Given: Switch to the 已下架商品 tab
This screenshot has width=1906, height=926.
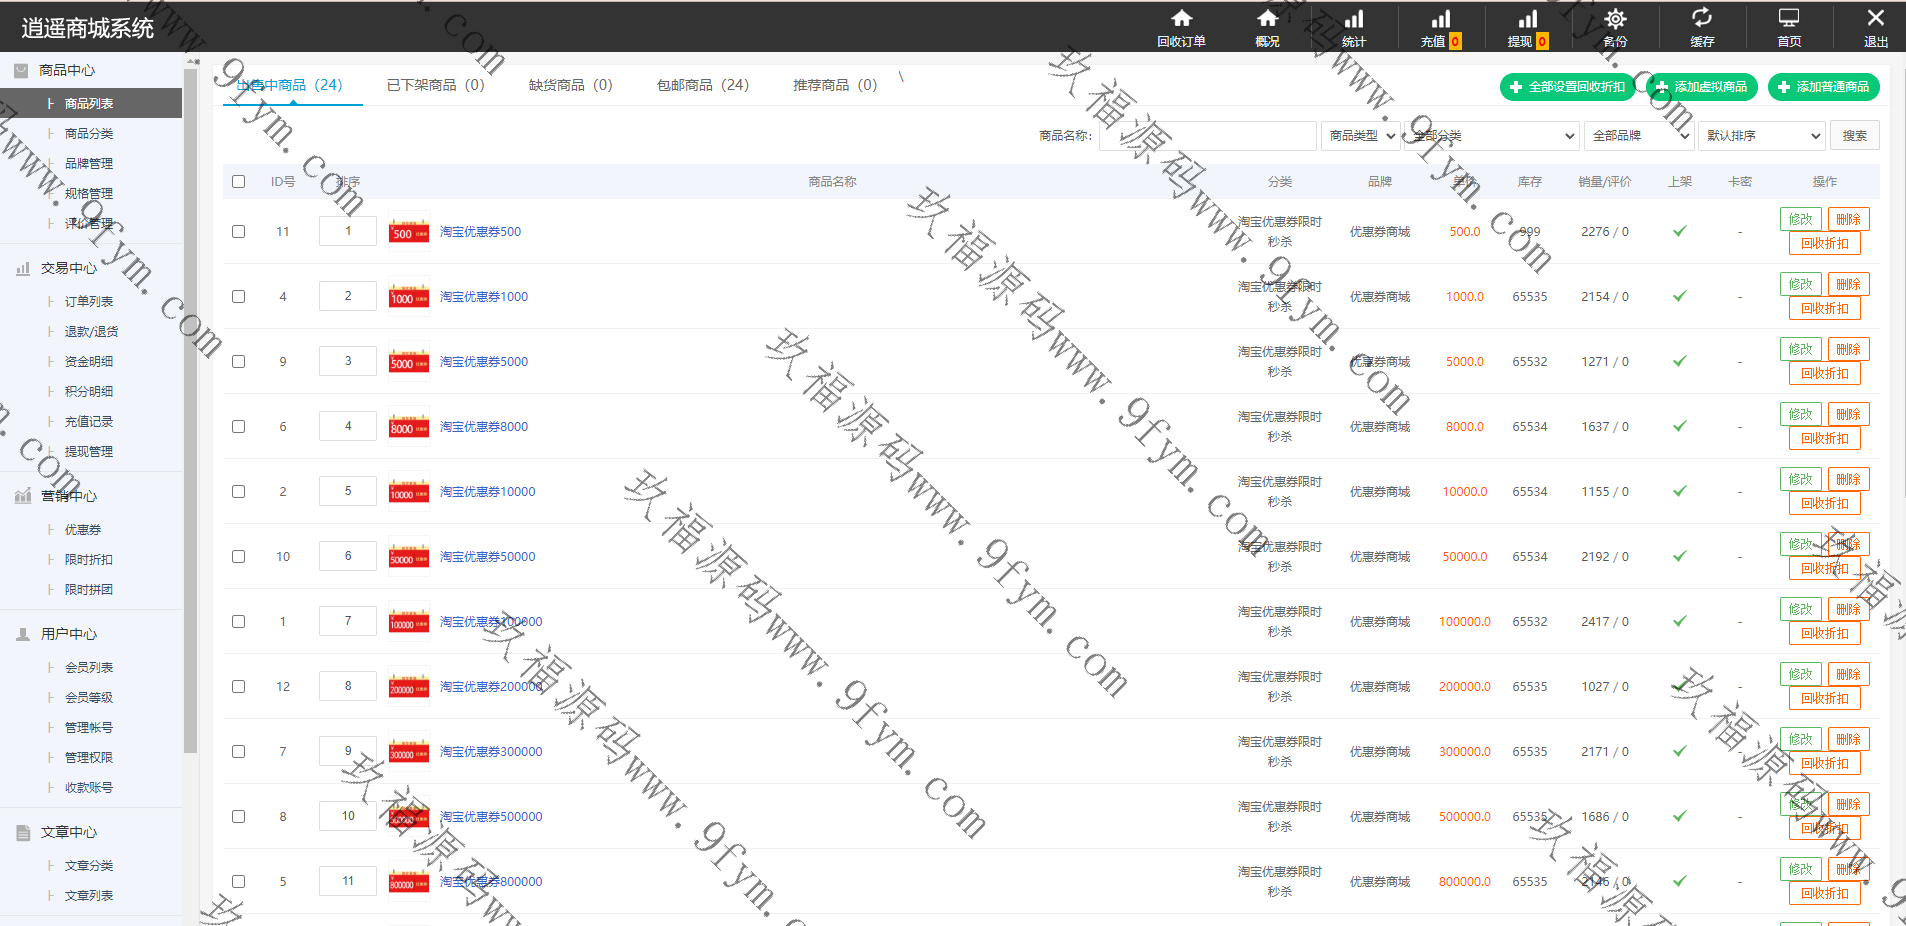Looking at the screenshot, I should (435, 86).
